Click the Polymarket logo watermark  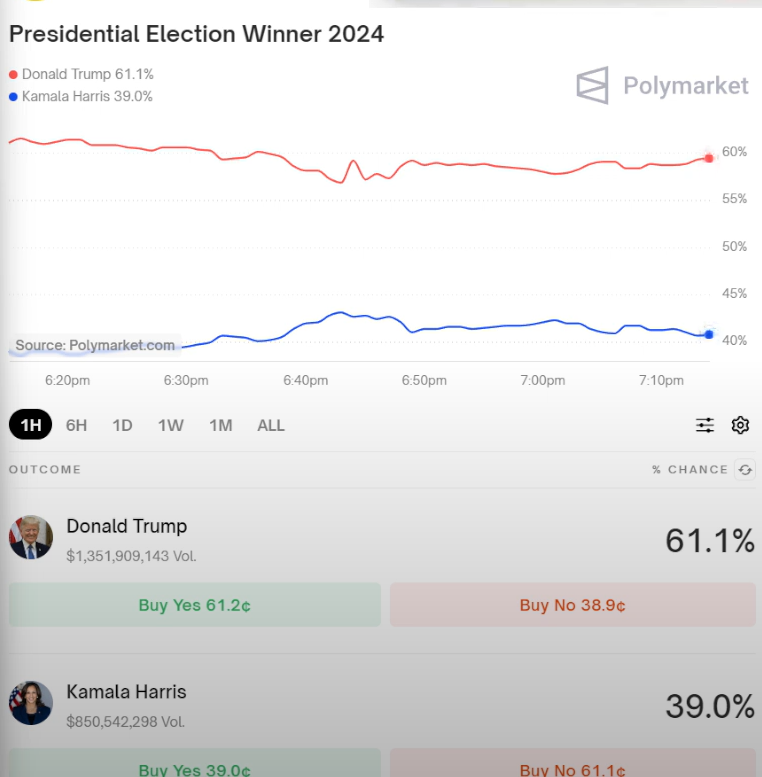point(662,85)
